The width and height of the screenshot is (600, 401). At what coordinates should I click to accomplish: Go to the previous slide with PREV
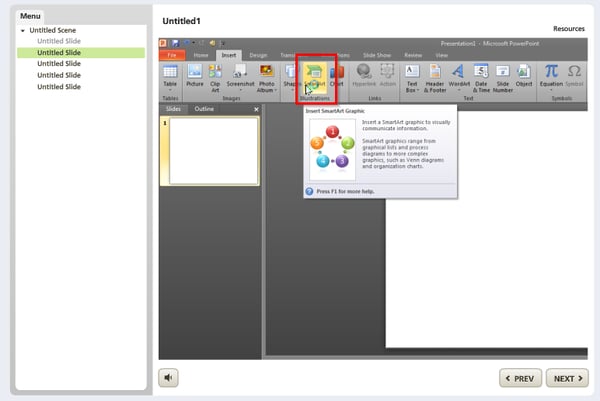(520, 378)
